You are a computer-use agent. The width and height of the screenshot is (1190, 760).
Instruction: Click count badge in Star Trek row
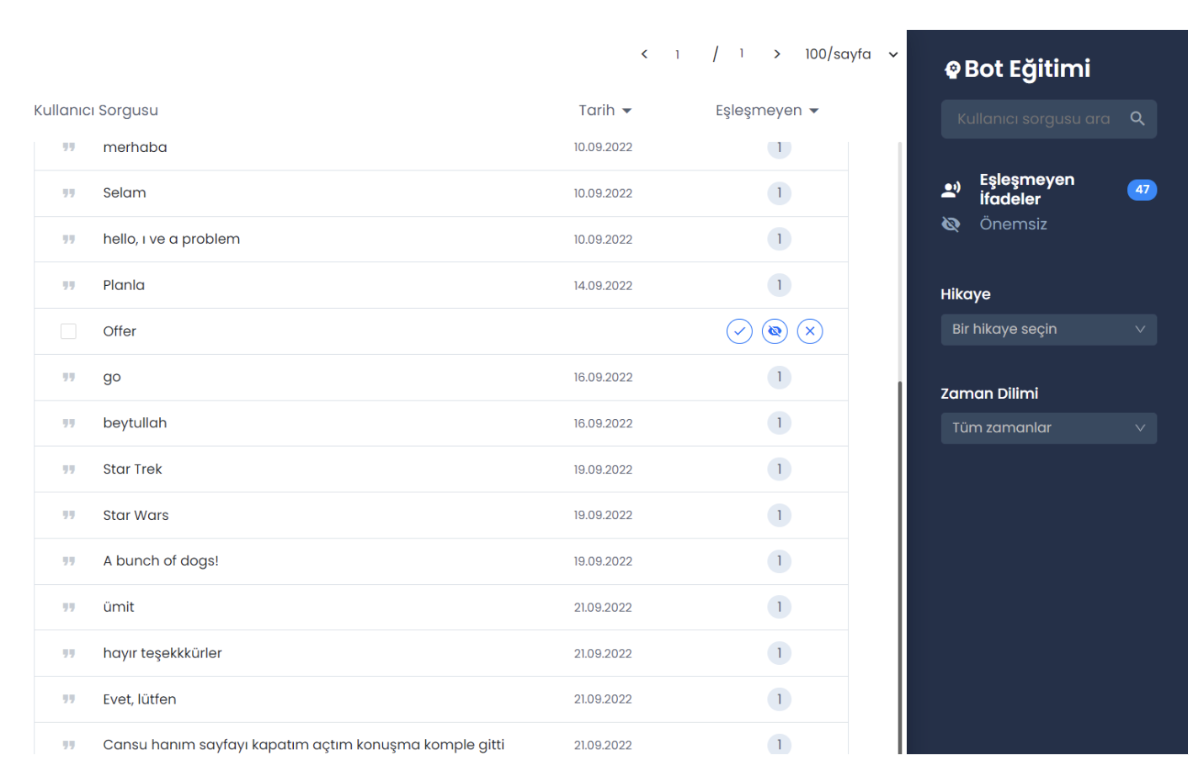tap(779, 469)
